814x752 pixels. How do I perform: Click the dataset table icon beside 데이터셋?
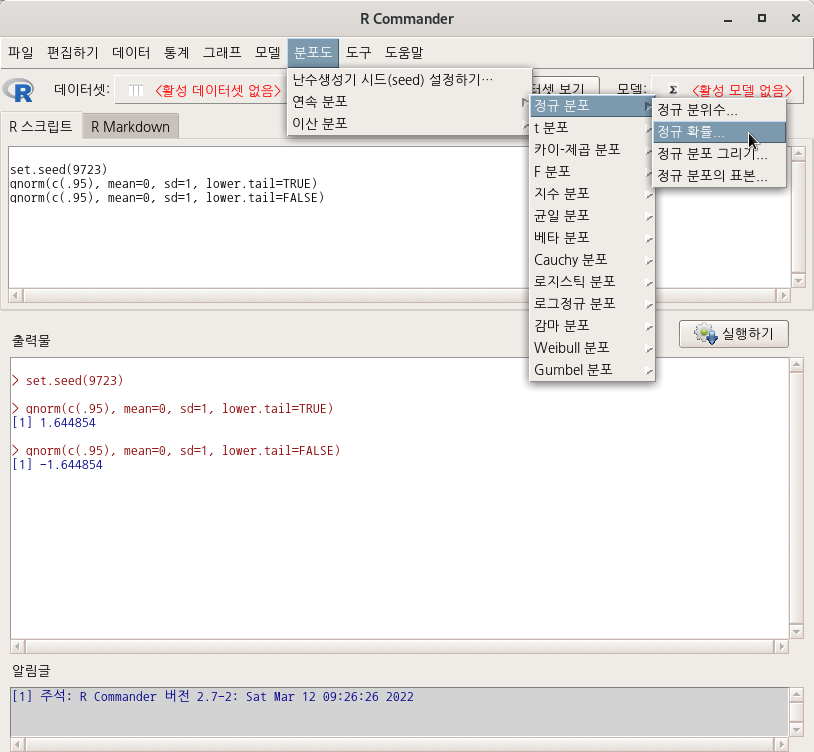click(x=135, y=91)
